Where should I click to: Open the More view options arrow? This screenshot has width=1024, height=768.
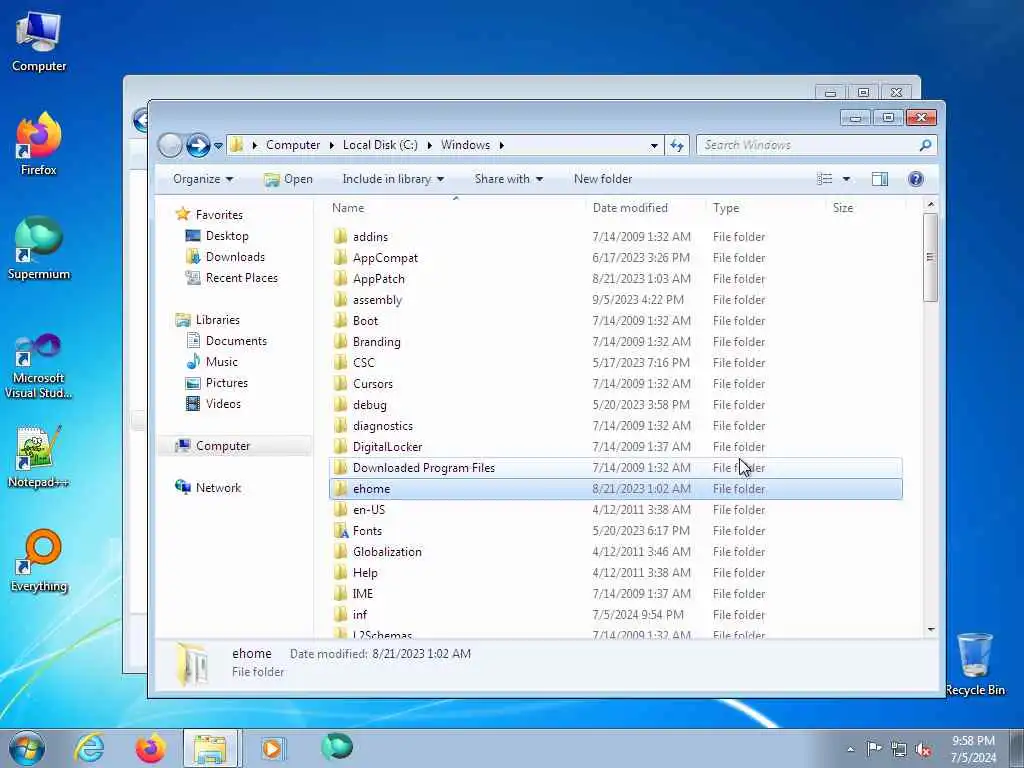click(846, 179)
